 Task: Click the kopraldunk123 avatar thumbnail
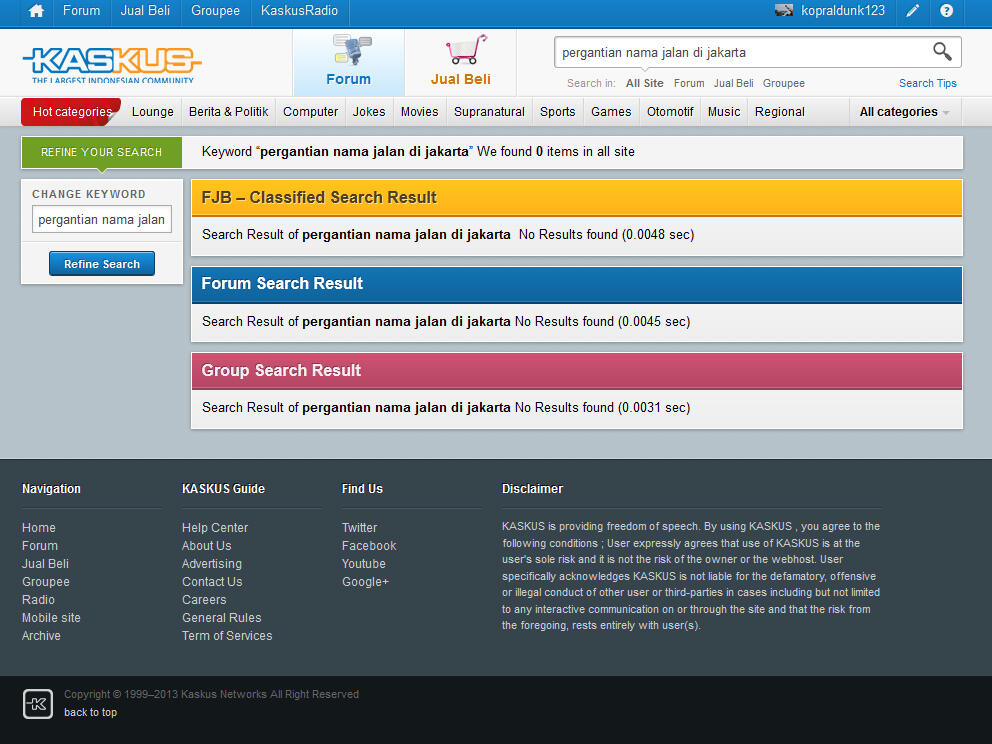(784, 11)
